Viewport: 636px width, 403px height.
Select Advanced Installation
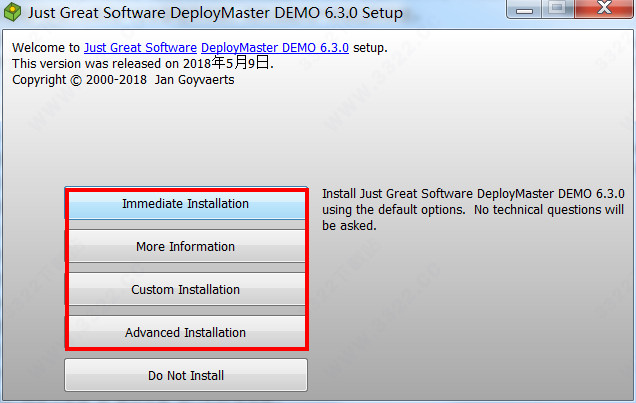click(186, 332)
